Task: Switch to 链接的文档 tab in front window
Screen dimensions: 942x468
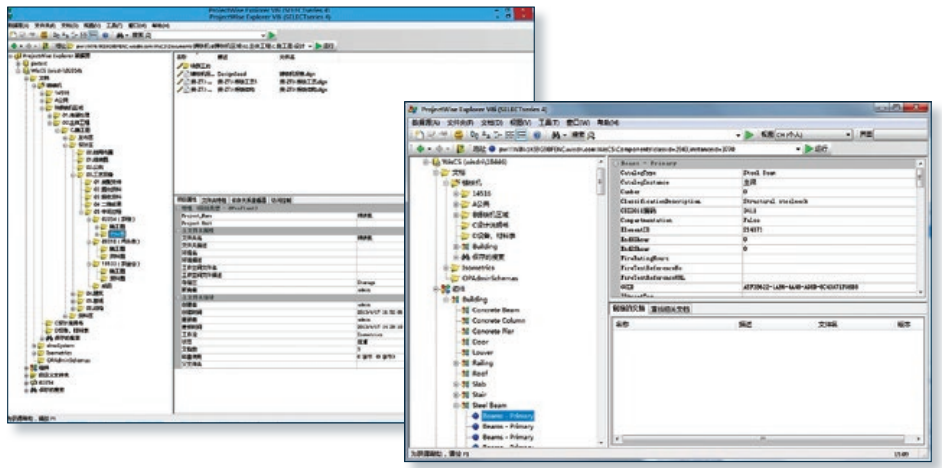Action: coord(629,309)
